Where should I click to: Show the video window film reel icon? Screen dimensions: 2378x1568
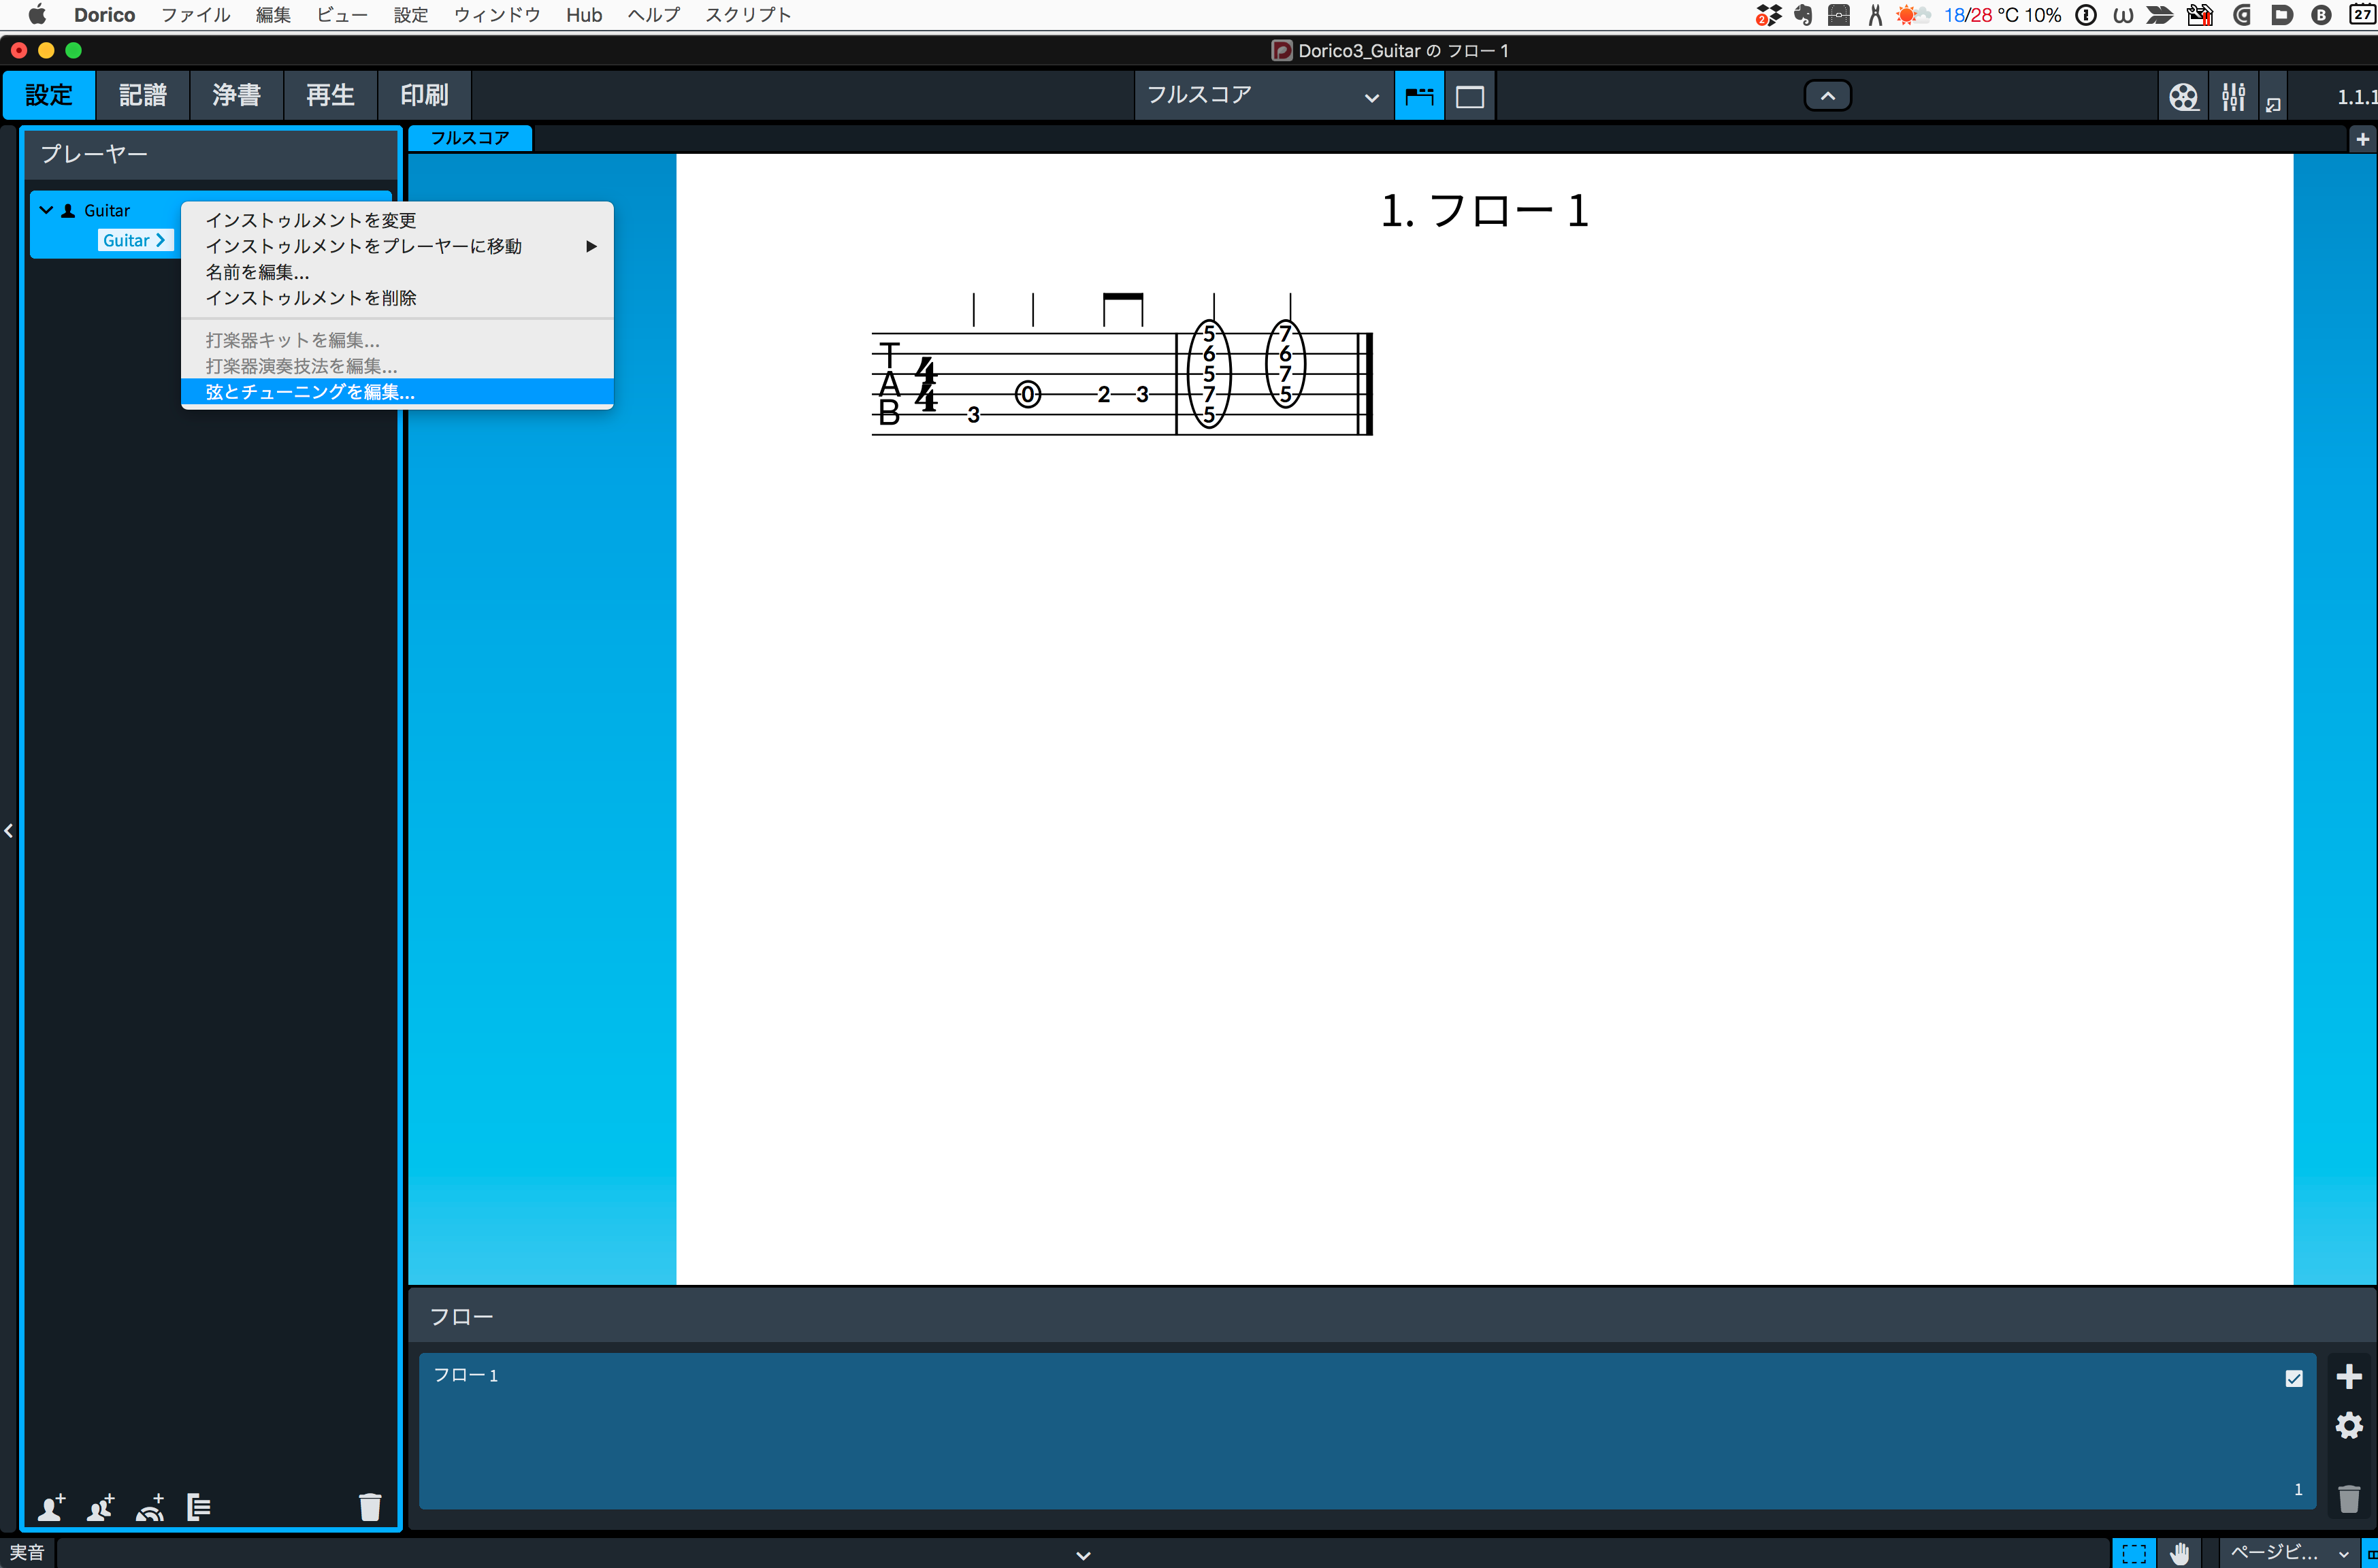[x=2183, y=97]
